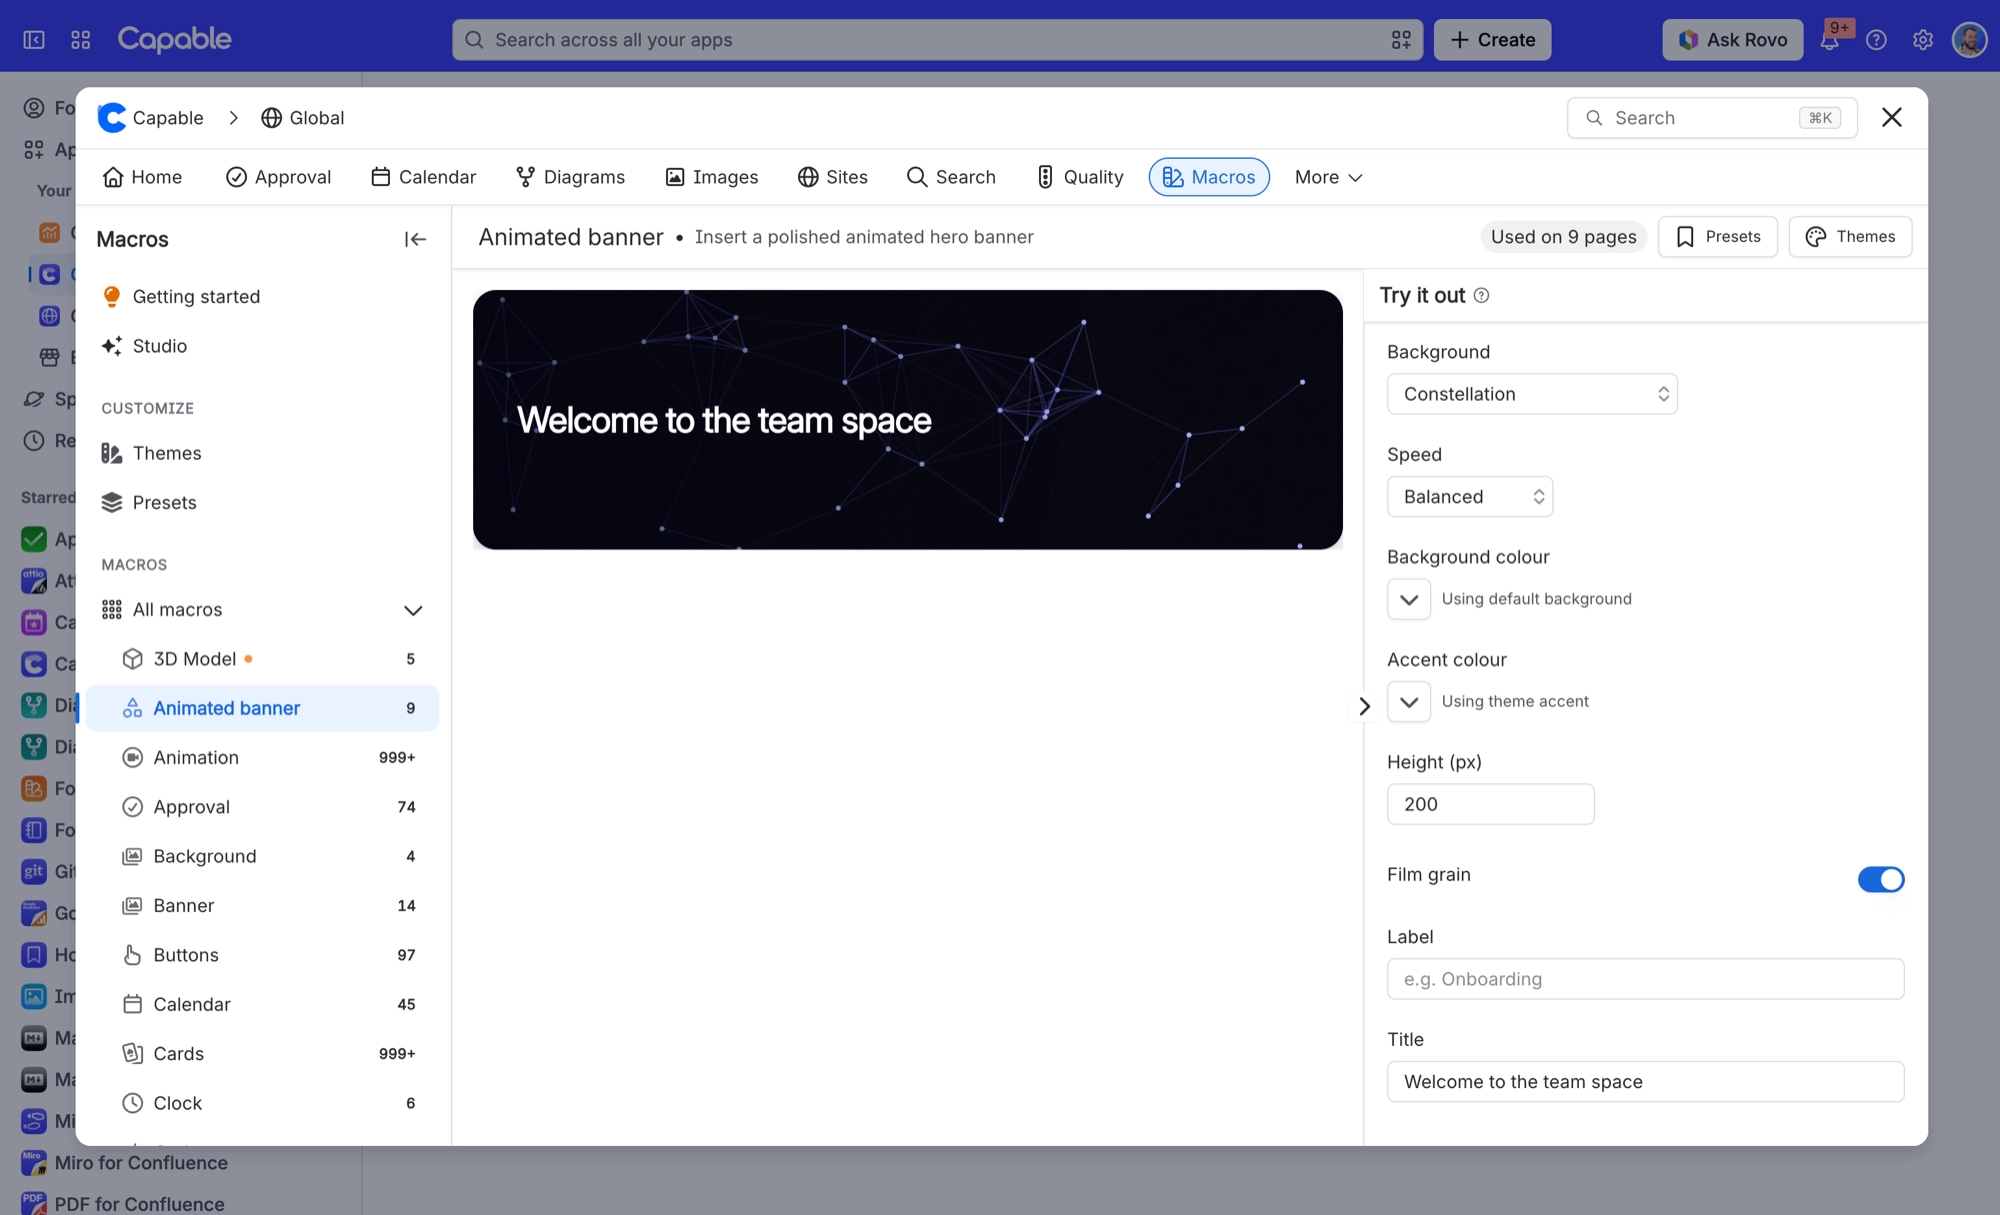Open the Speed Balanced dropdown
Screen dimensions: 2000x1215
coord(1469,497)
